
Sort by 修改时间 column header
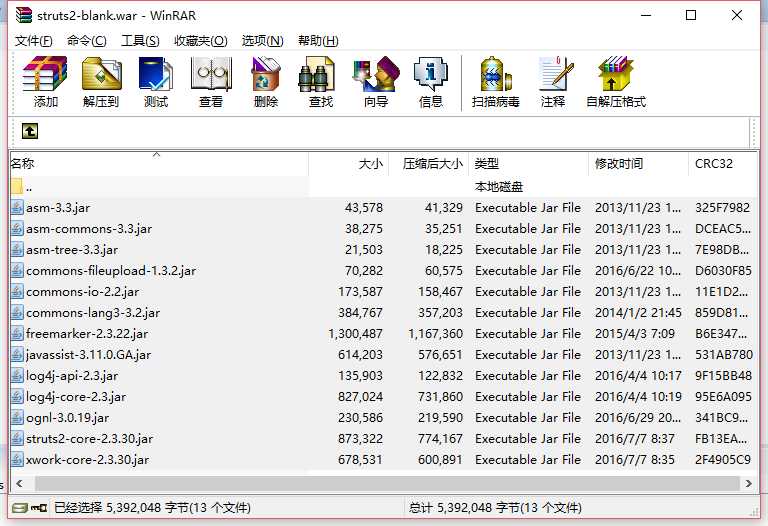click(639, 164)
